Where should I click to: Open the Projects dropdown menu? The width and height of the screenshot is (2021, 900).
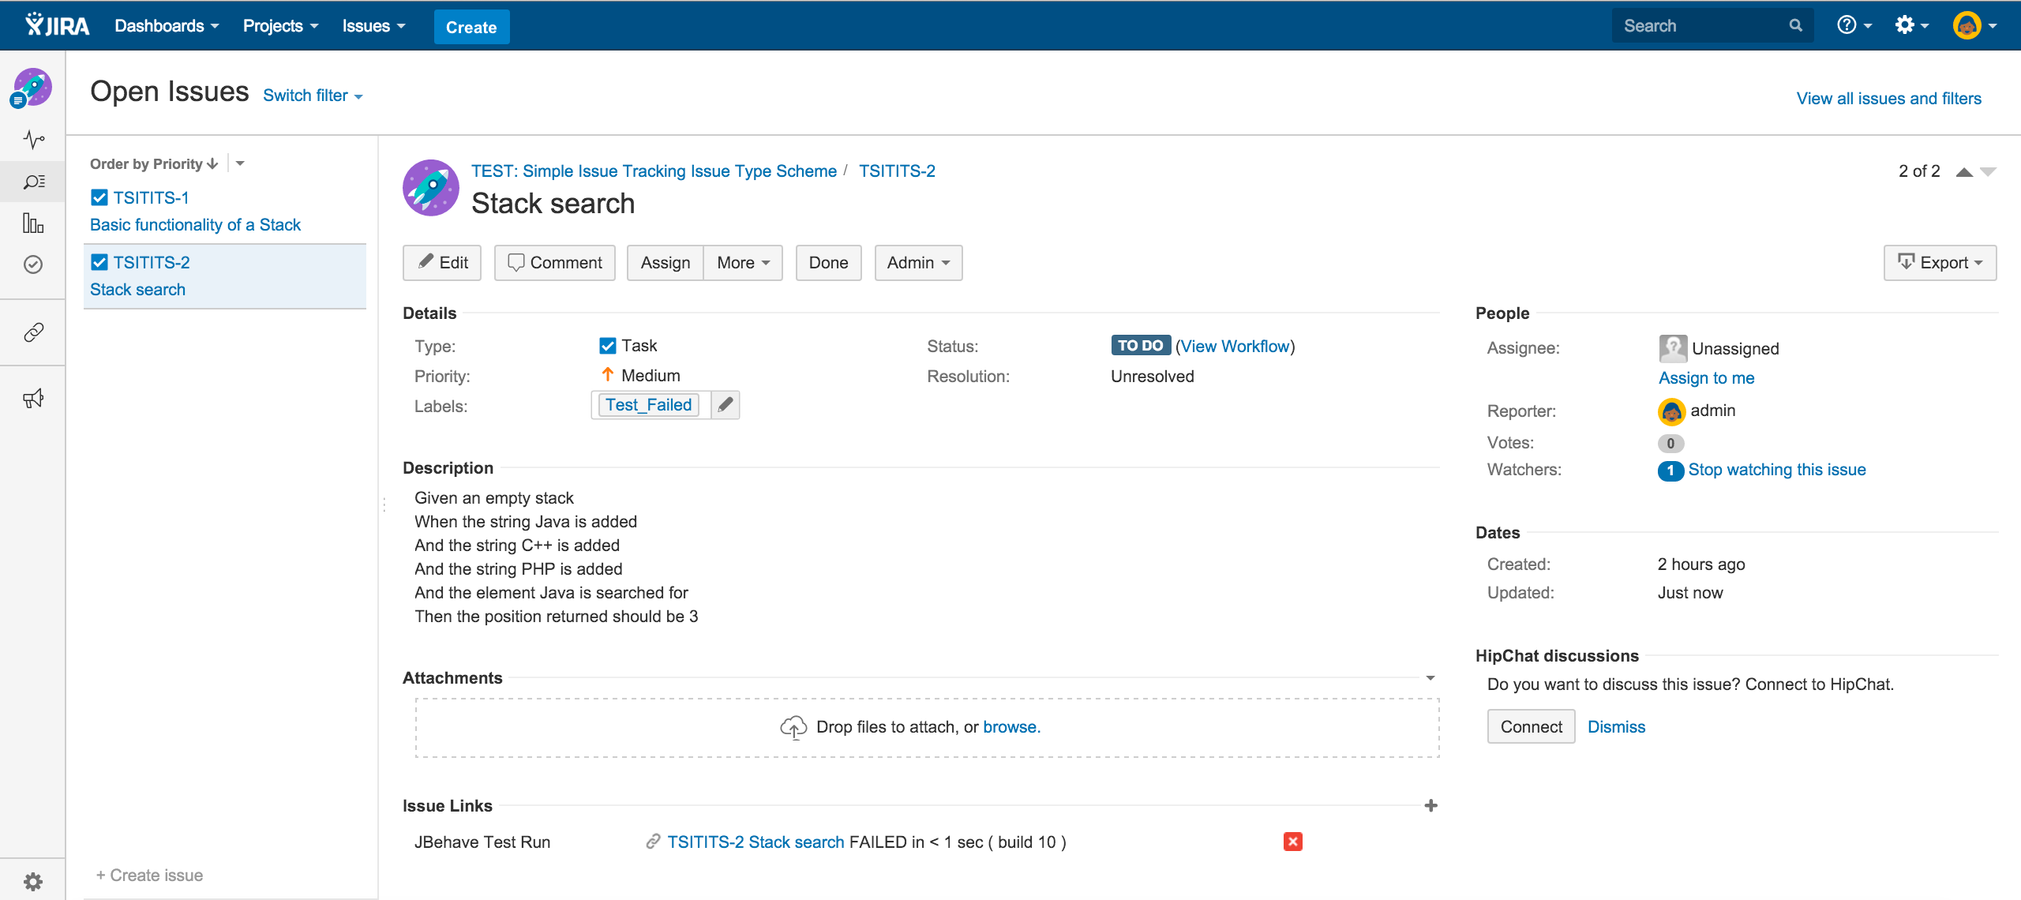point(280,26)
